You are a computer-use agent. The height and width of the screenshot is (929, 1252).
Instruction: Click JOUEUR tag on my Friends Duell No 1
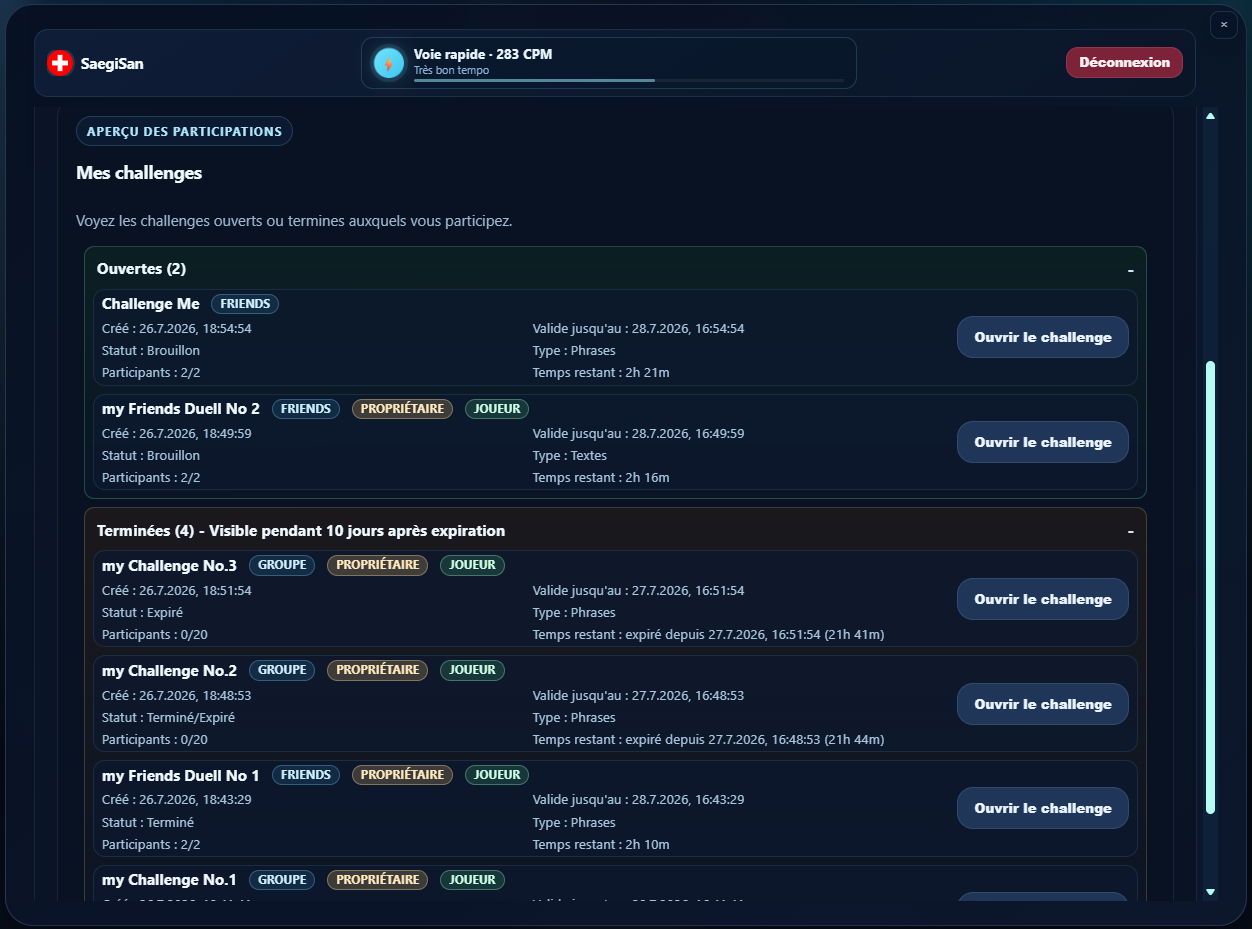497,775
